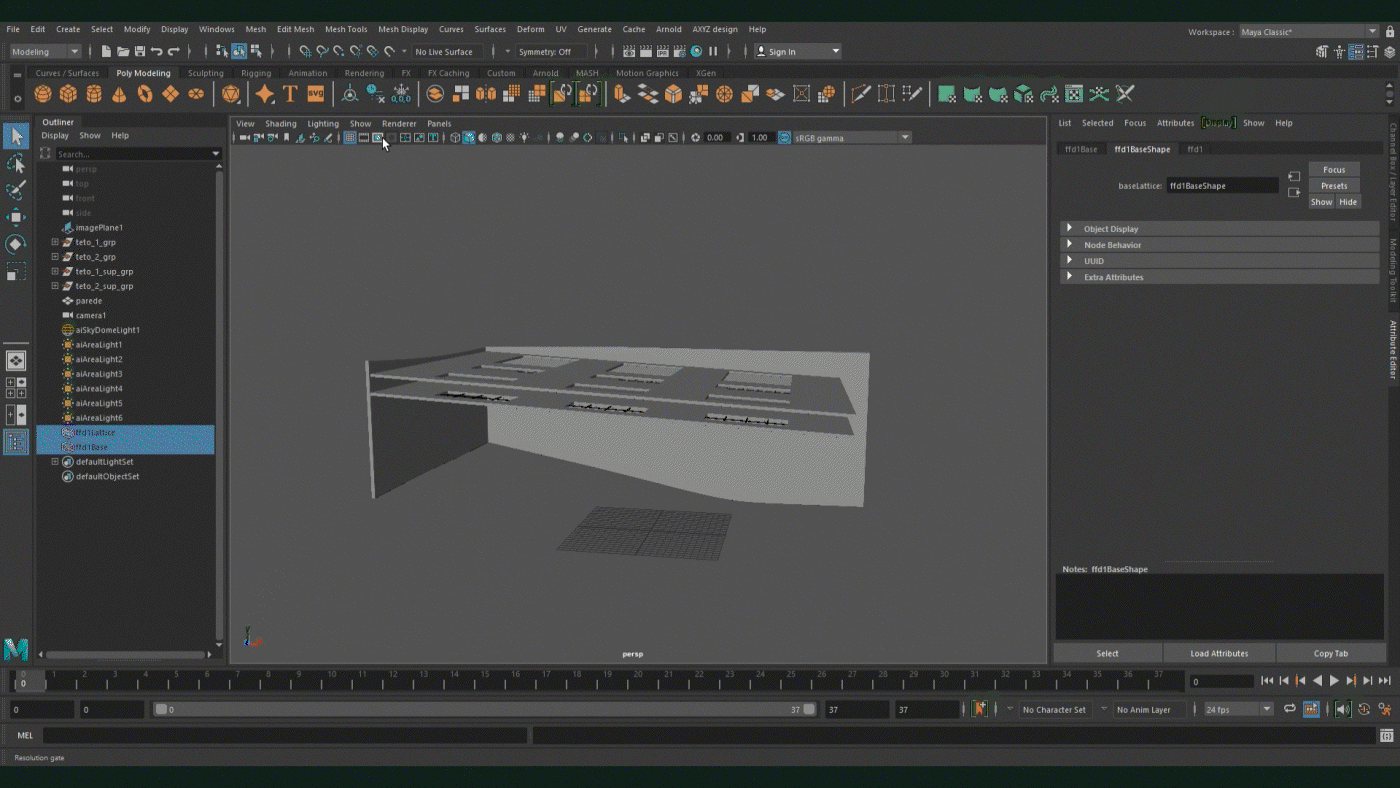This screenshot has height=788, width=1400.
Task: Click the New scene icon
Action: 105,51
